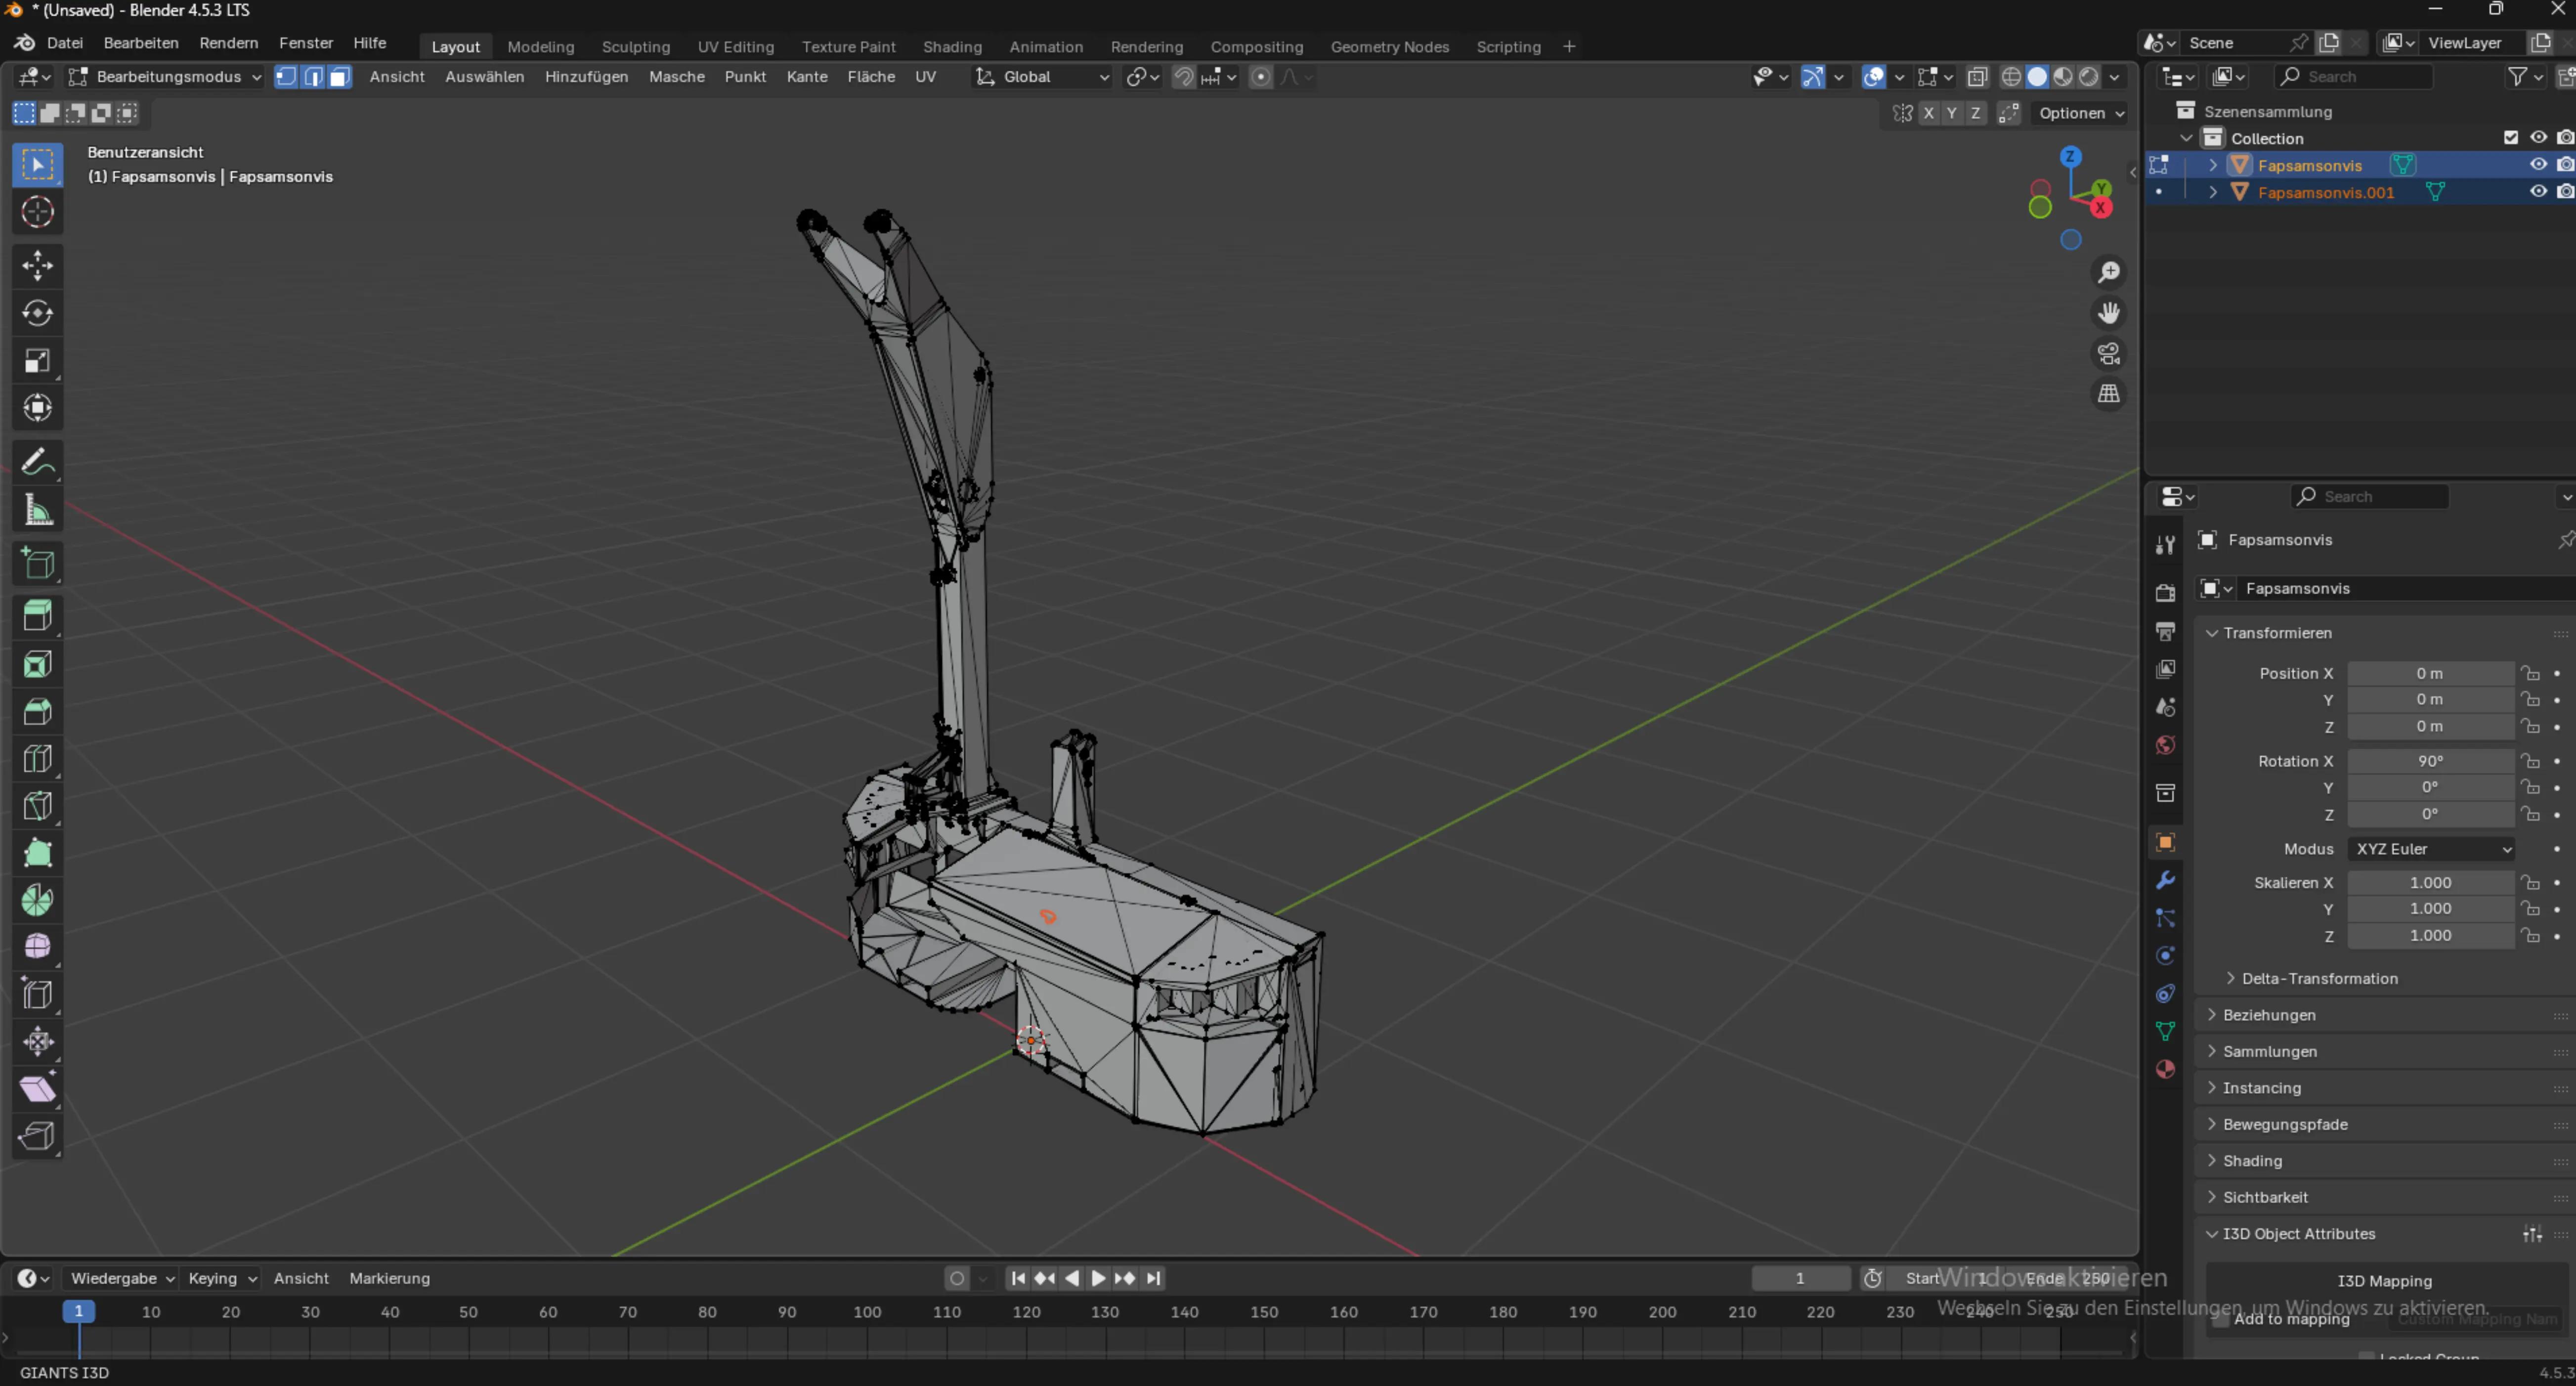Open the Datei menu
This screenshot has height=1386, width=2576.
coord(65,43)
